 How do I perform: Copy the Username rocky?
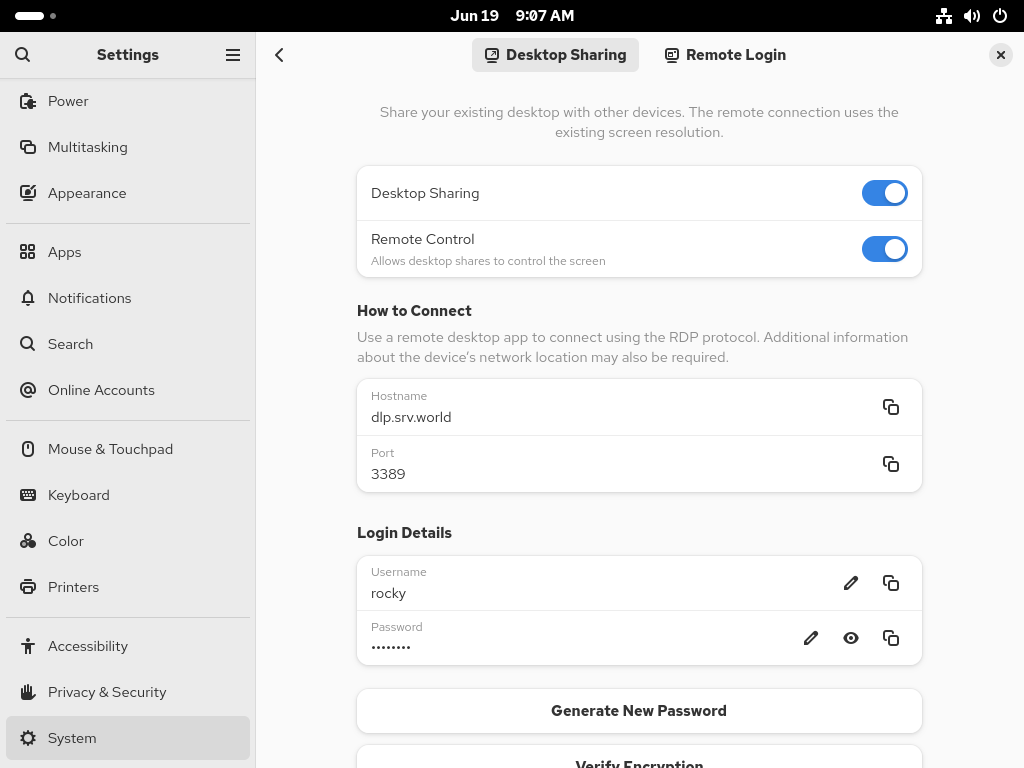tap(890, 583)
